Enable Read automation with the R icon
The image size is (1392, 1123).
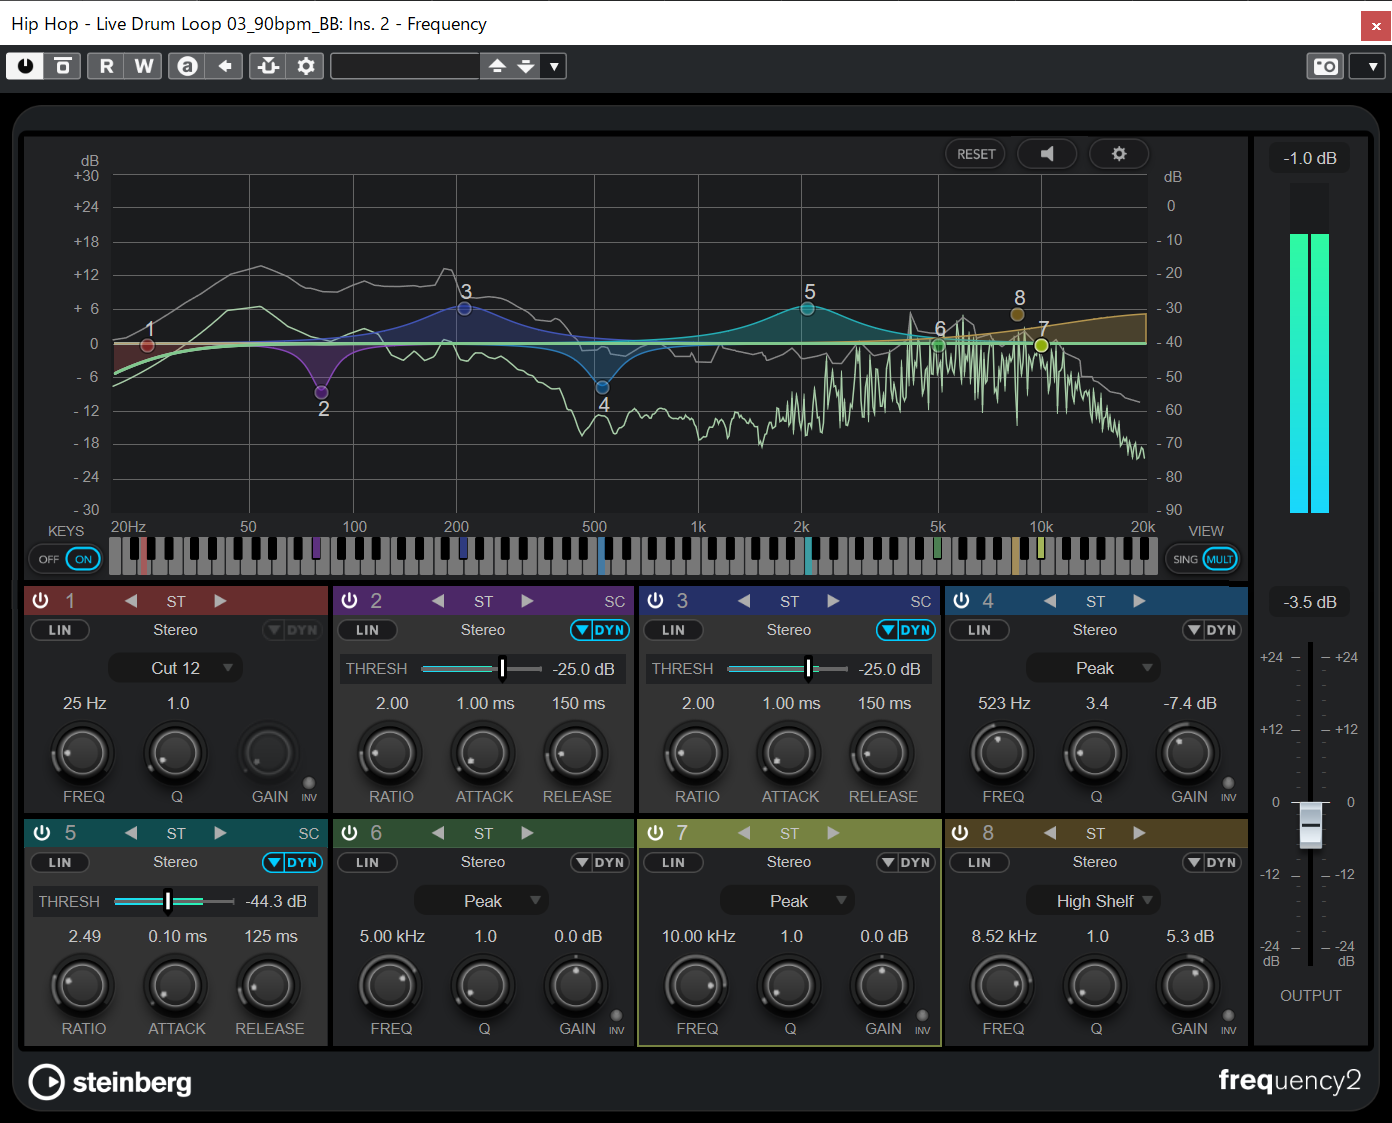click(x=105, y=65)
